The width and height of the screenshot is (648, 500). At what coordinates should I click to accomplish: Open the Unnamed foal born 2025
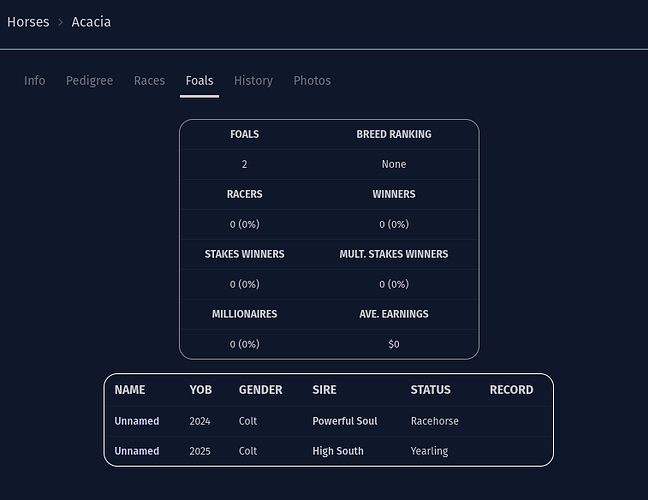point(137,451)
